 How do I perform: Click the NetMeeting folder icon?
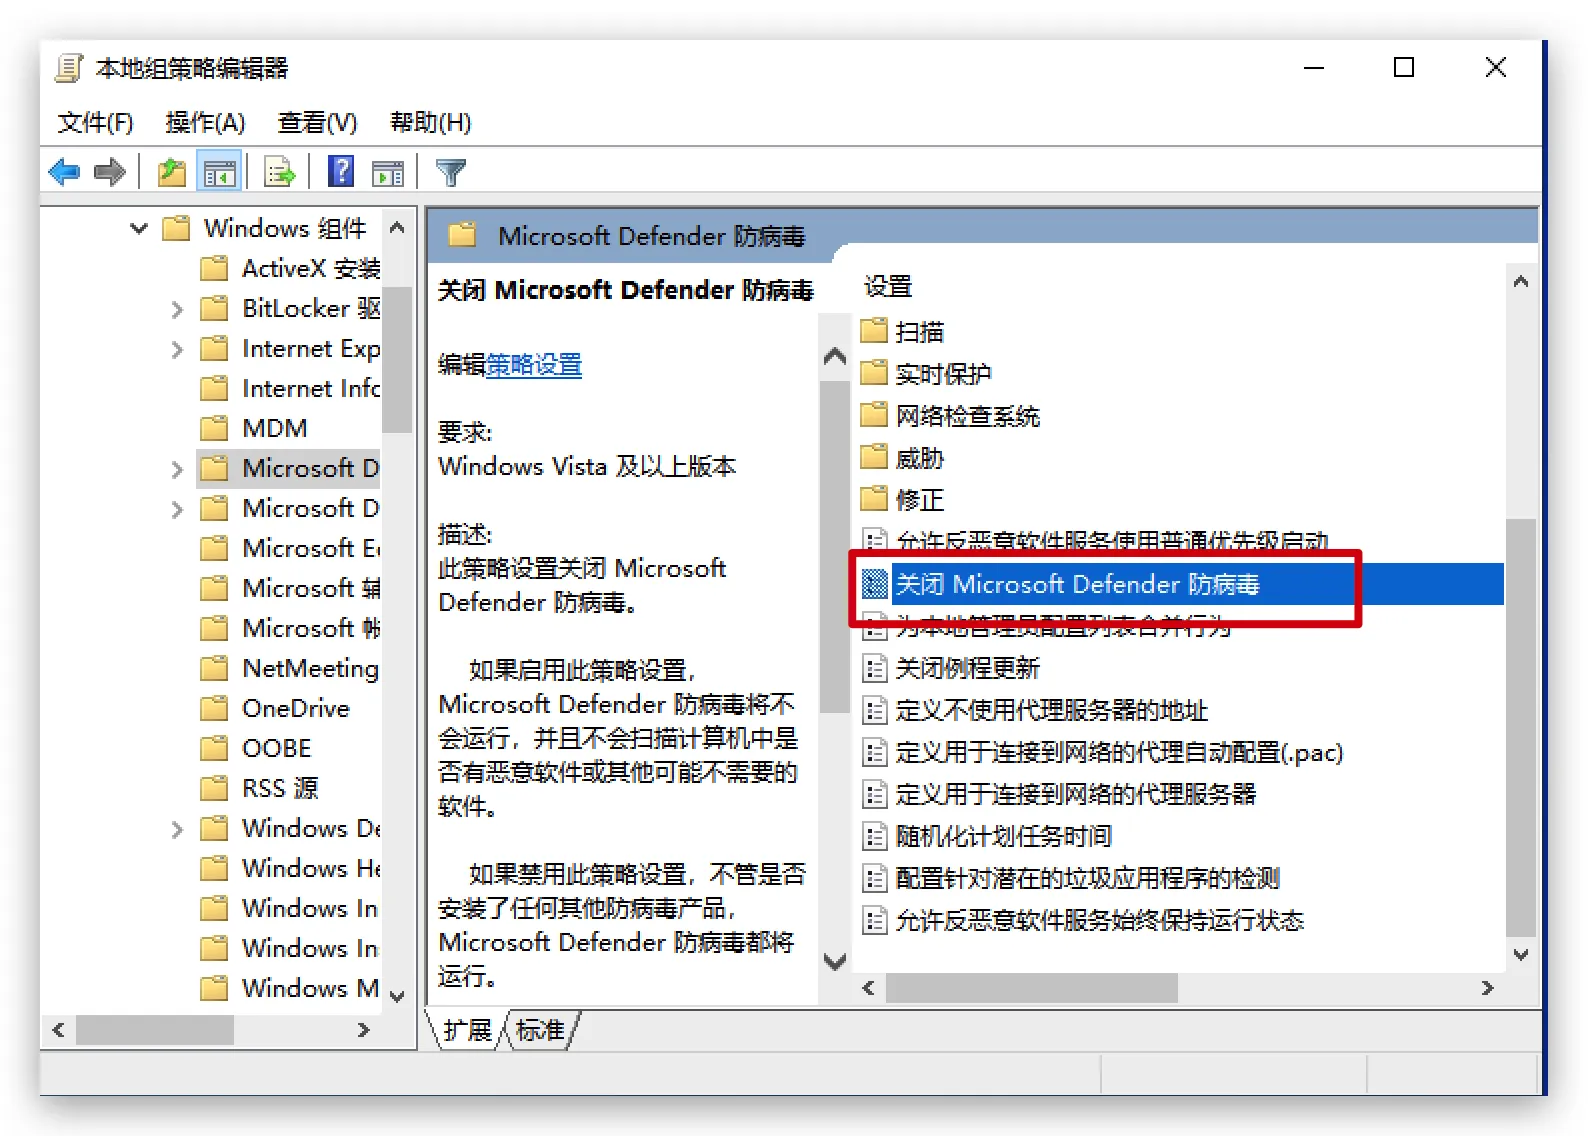click(x=214, y=669)
